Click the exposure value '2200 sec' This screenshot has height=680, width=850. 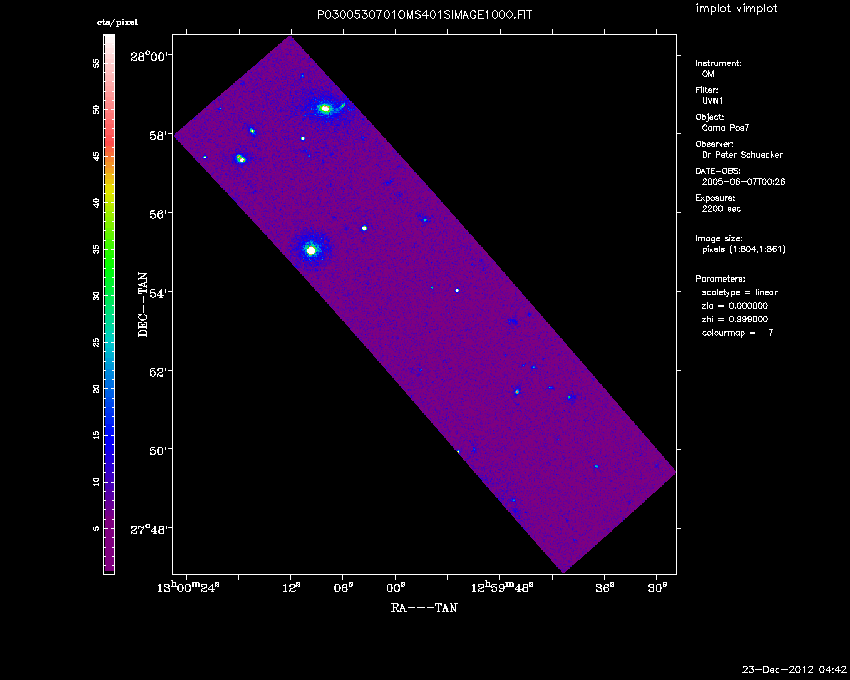pyautogui.click(x=721, y=209)
